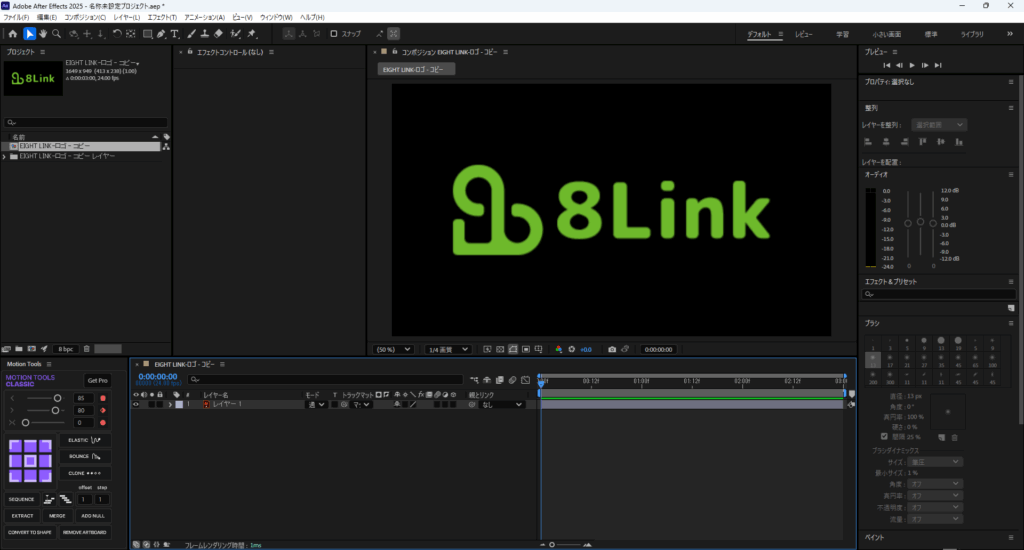The image size is (1024, 550).
Task: Click the Play button in Preview panel
Action: (x=912, y=65)
